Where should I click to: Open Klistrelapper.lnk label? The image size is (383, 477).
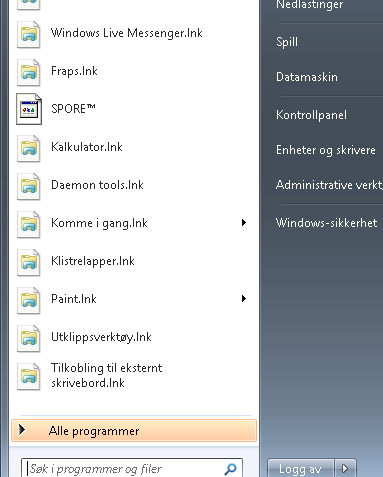[x=93, y=261]
